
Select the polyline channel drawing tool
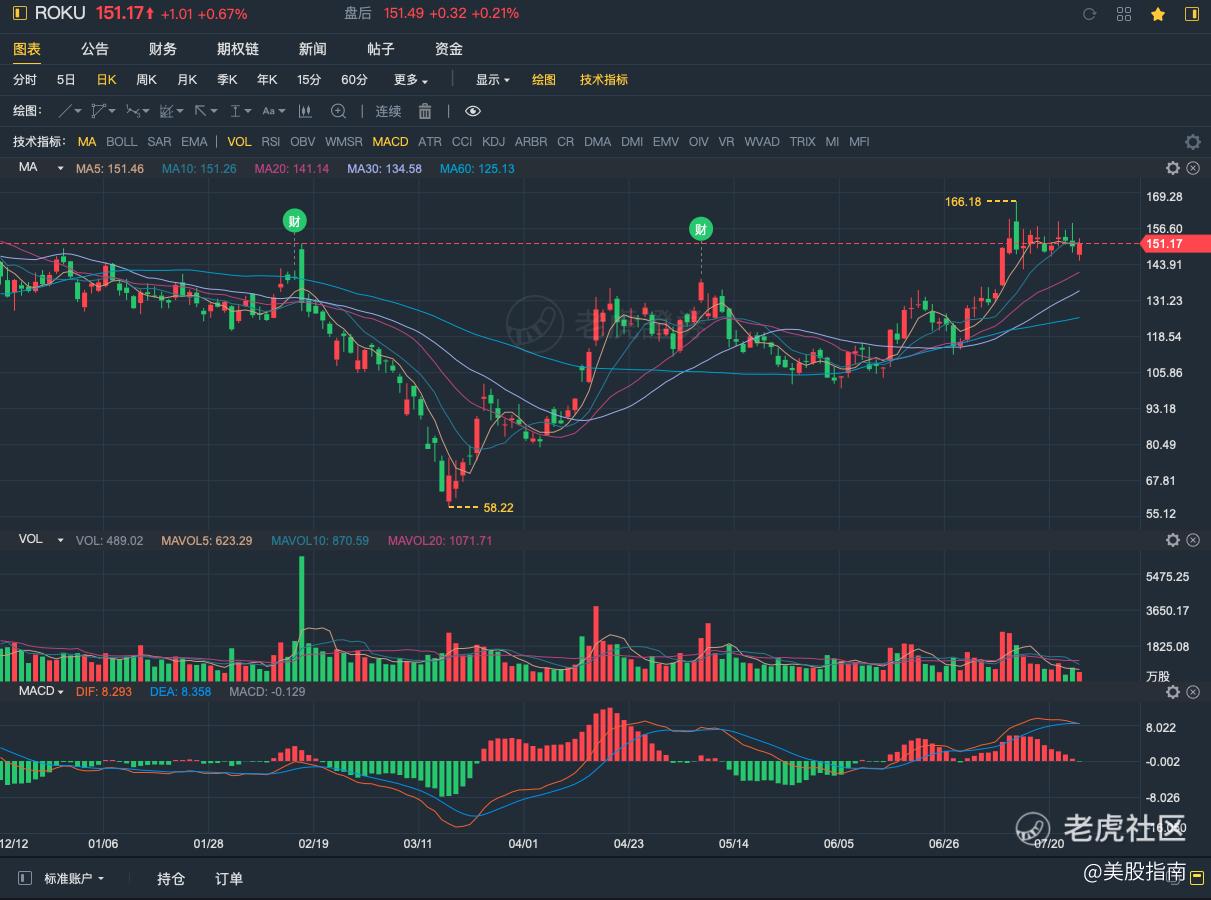pos(98,111)
